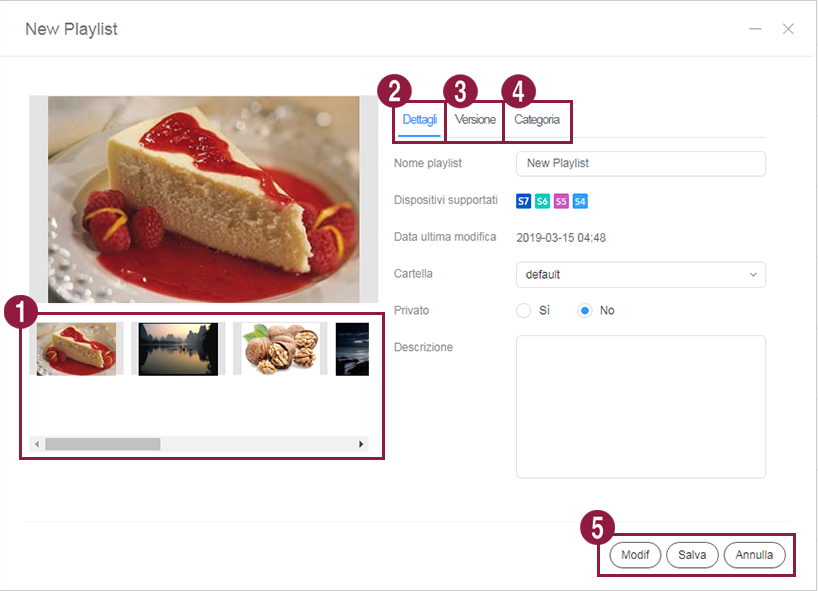
Task: Click the S4 supported device icon
Action: click(x=580, y=201)
